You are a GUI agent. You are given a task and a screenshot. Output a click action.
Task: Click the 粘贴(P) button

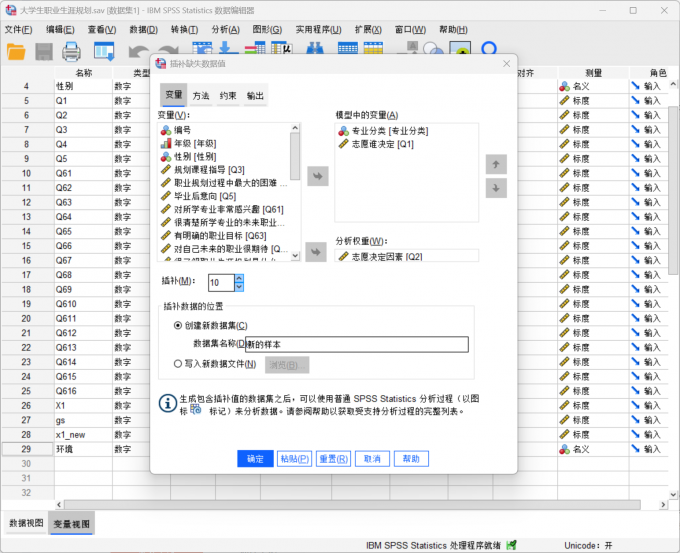click(x=294, y=458)
